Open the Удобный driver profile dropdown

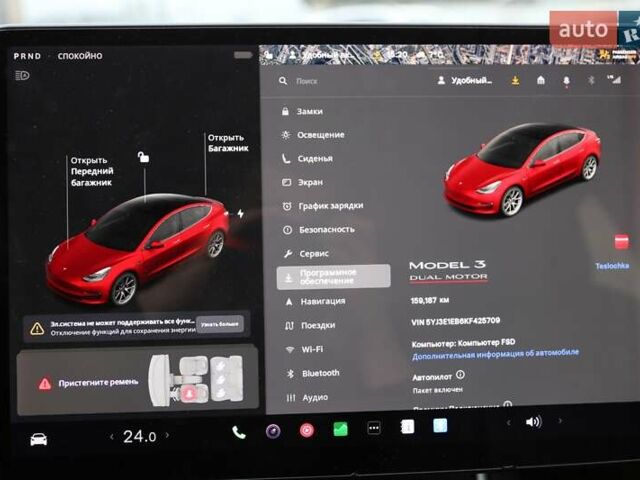click(465, 81)
